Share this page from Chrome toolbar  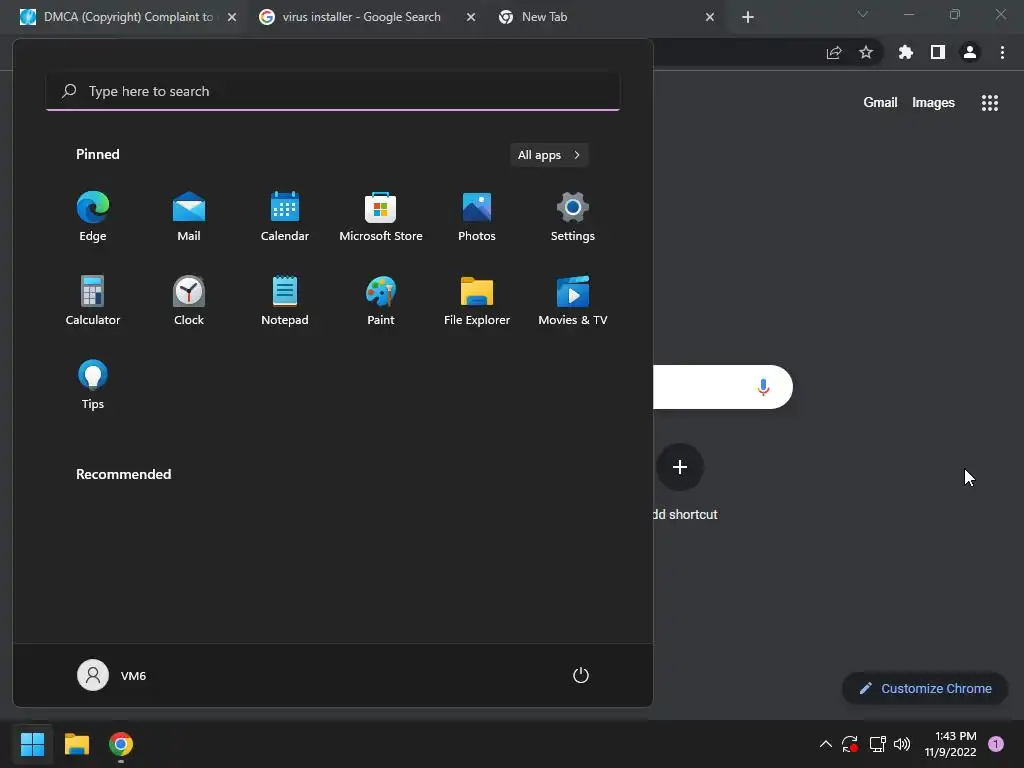point(834,52)
